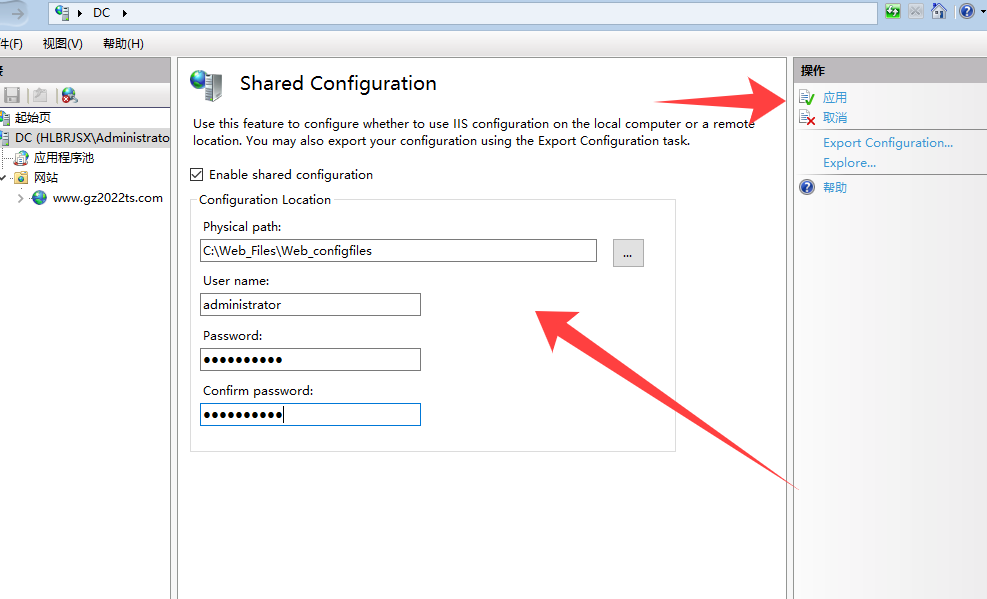The height and width of the screenshot is (599, 987).
Task: Open 帮助 in the actions pane
Action: point(834,187)
